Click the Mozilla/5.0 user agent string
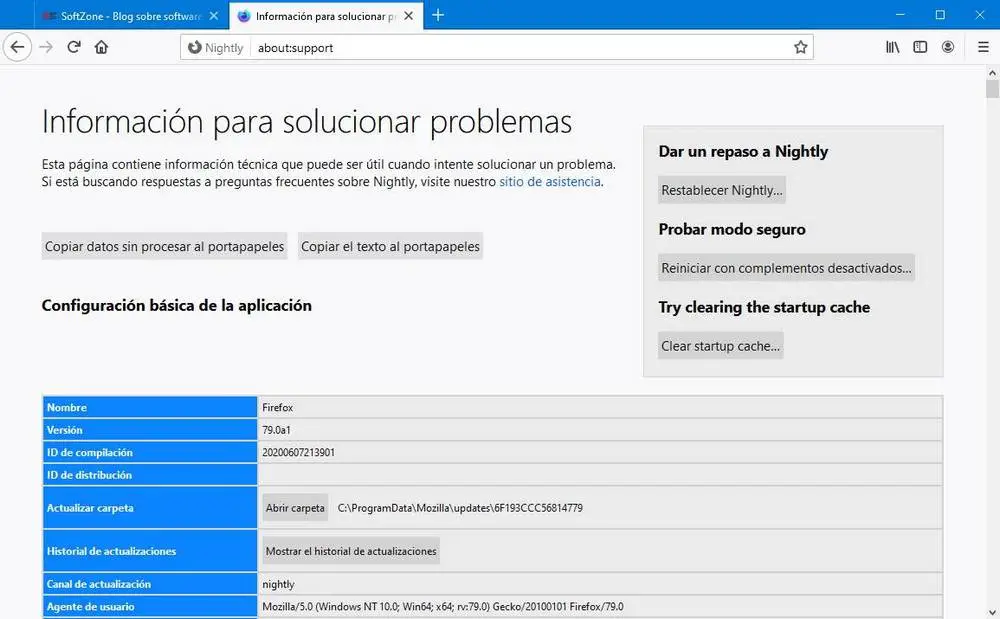The image size is (1000, 619). [443, 607]
